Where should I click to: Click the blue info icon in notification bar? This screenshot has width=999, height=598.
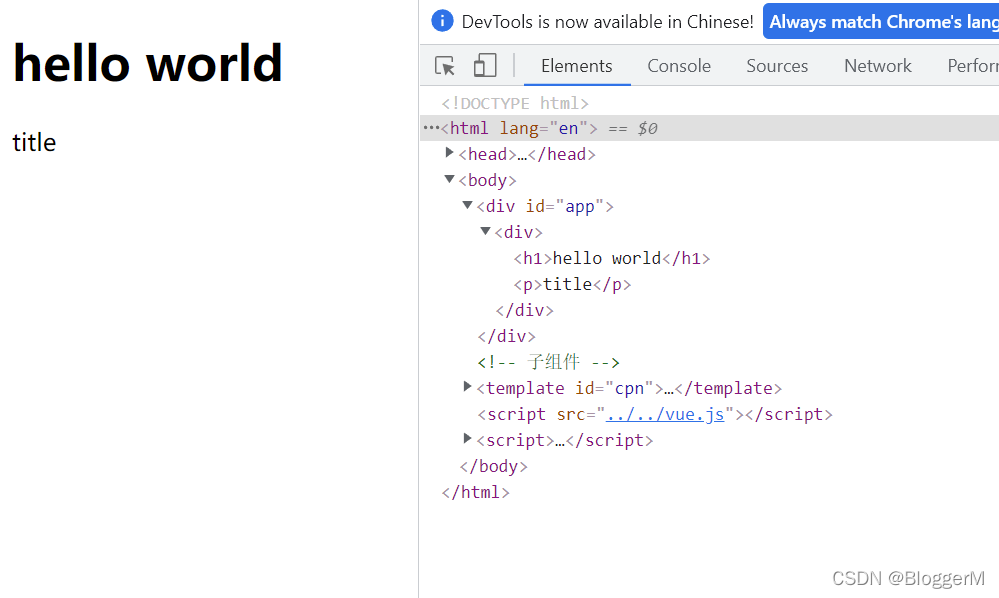(x=442, y=21)
